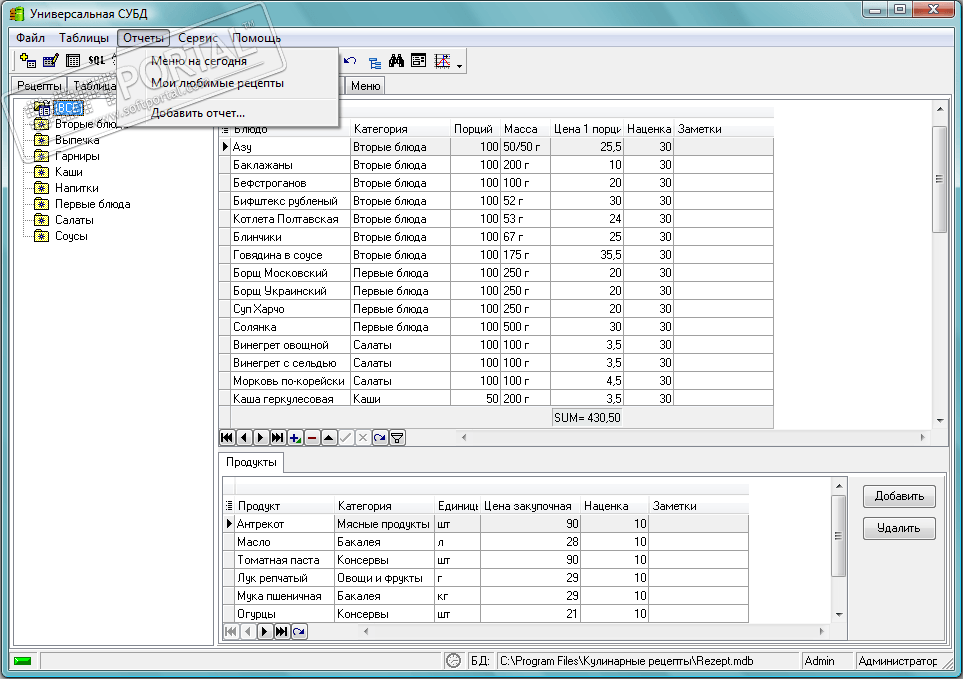
Task: Select the [ВСЕ] root tree node
Action: (x=68, y=108)
